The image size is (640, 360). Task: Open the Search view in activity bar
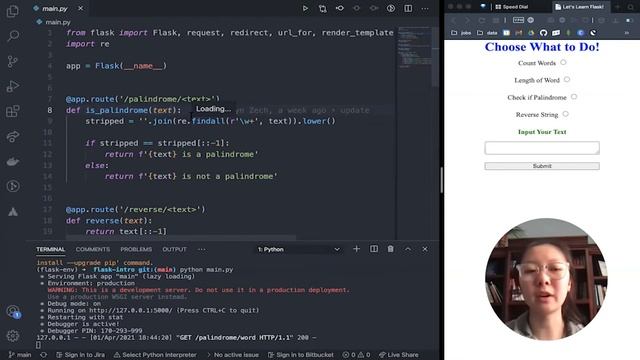(13, 36)
